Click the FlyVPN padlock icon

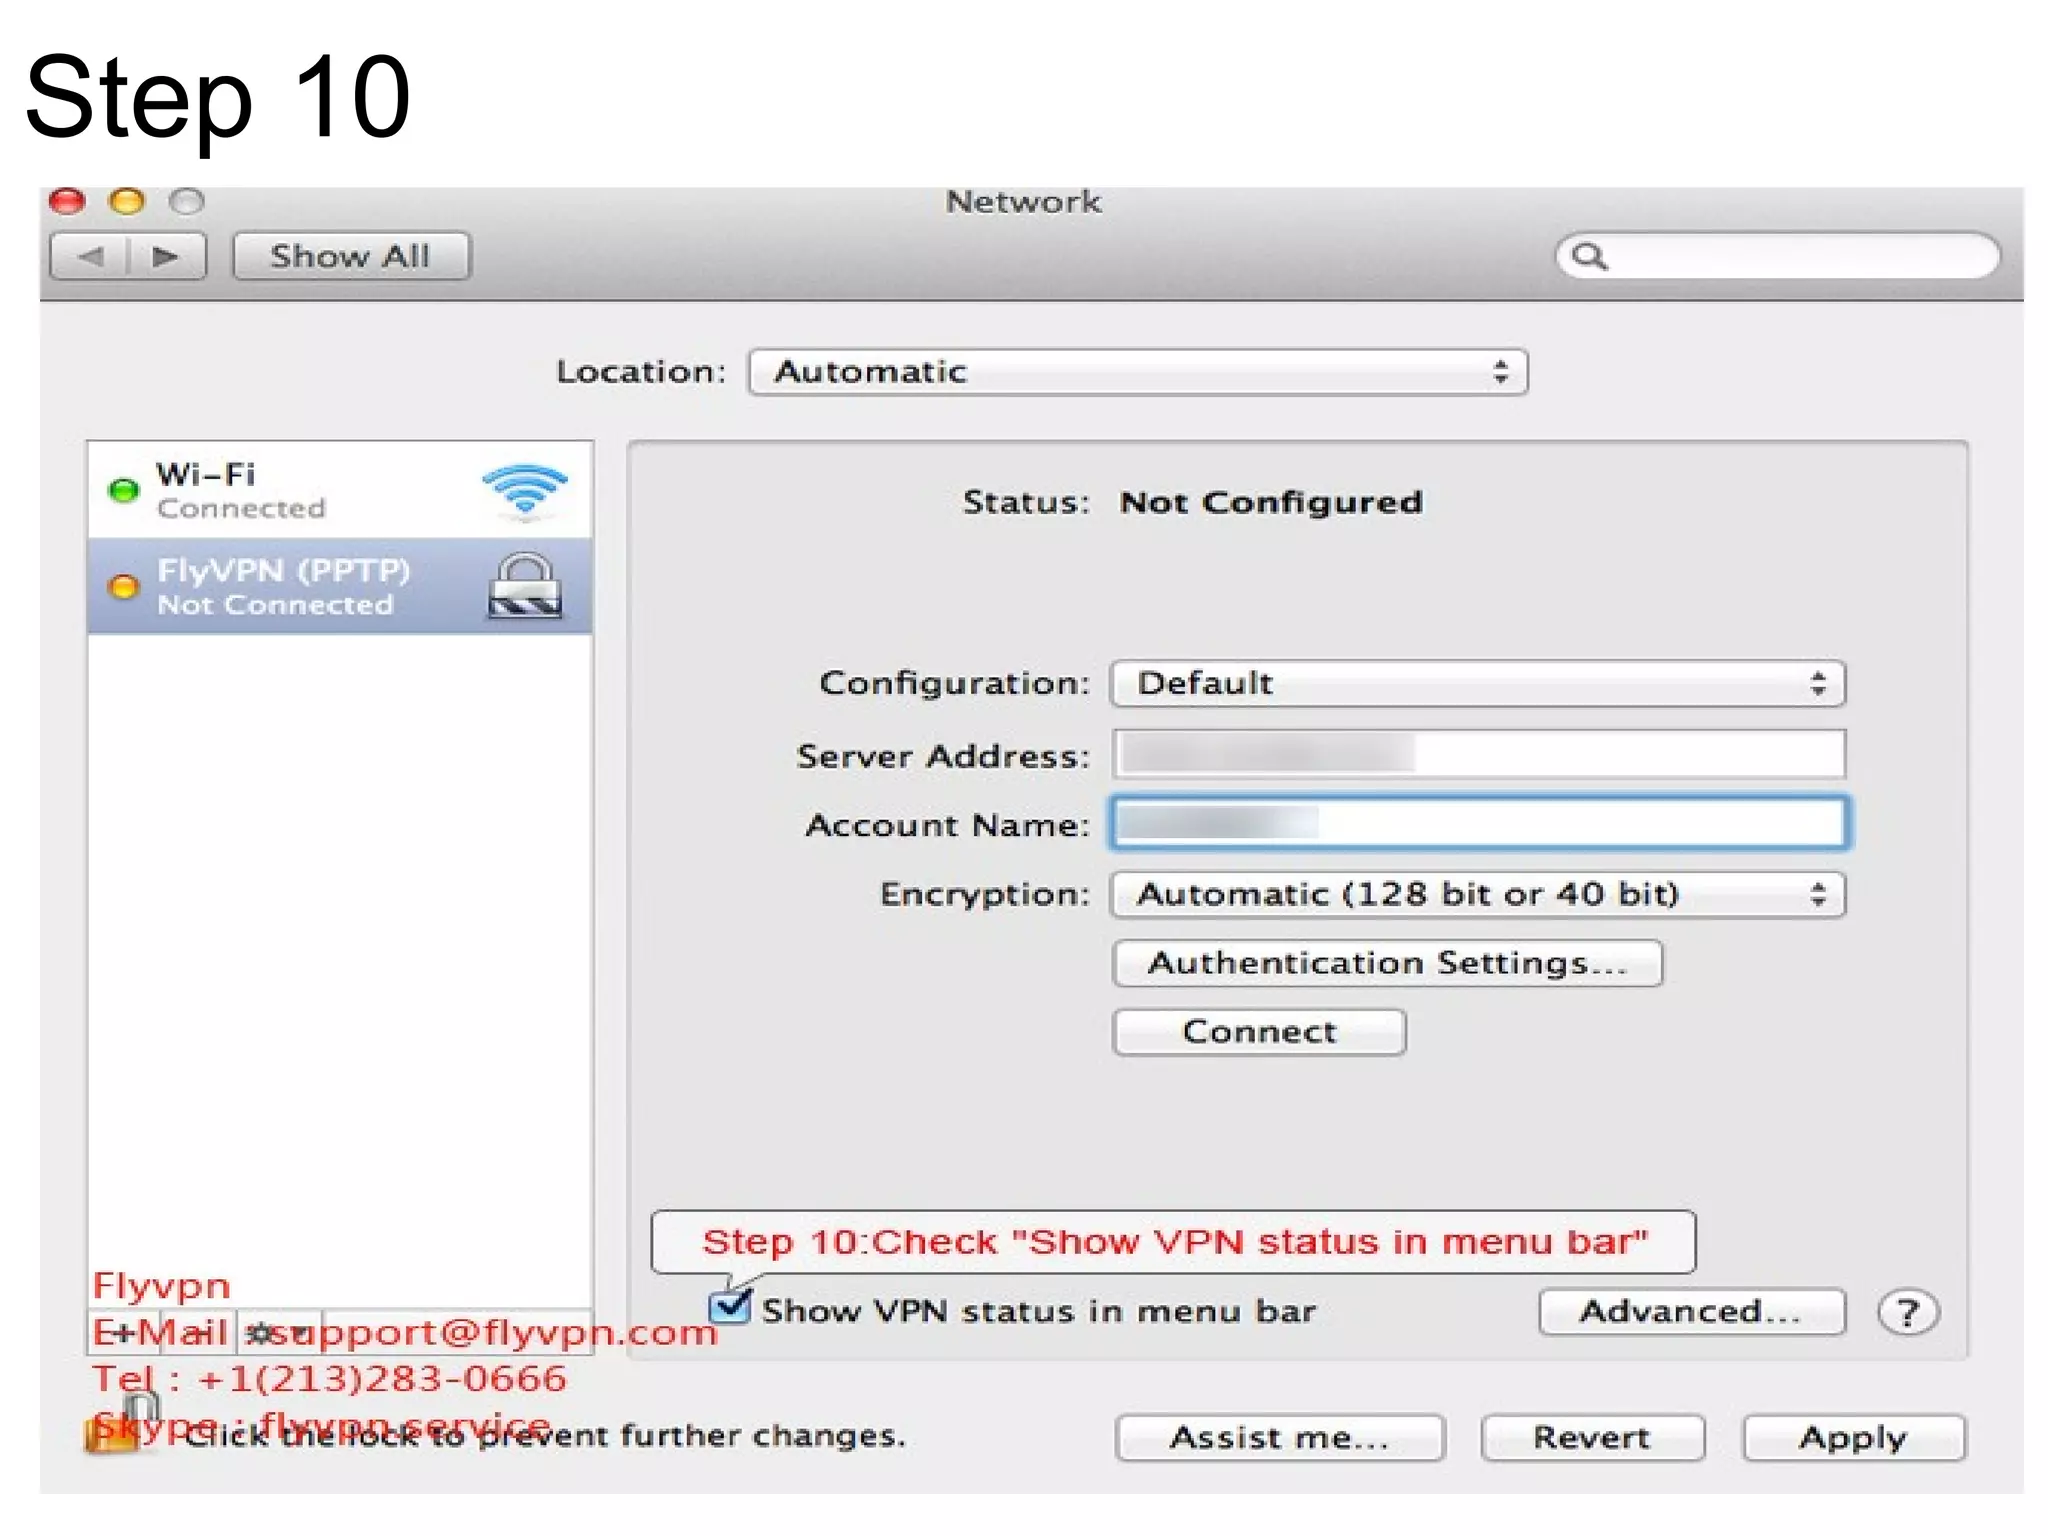[x=525, y=586]
